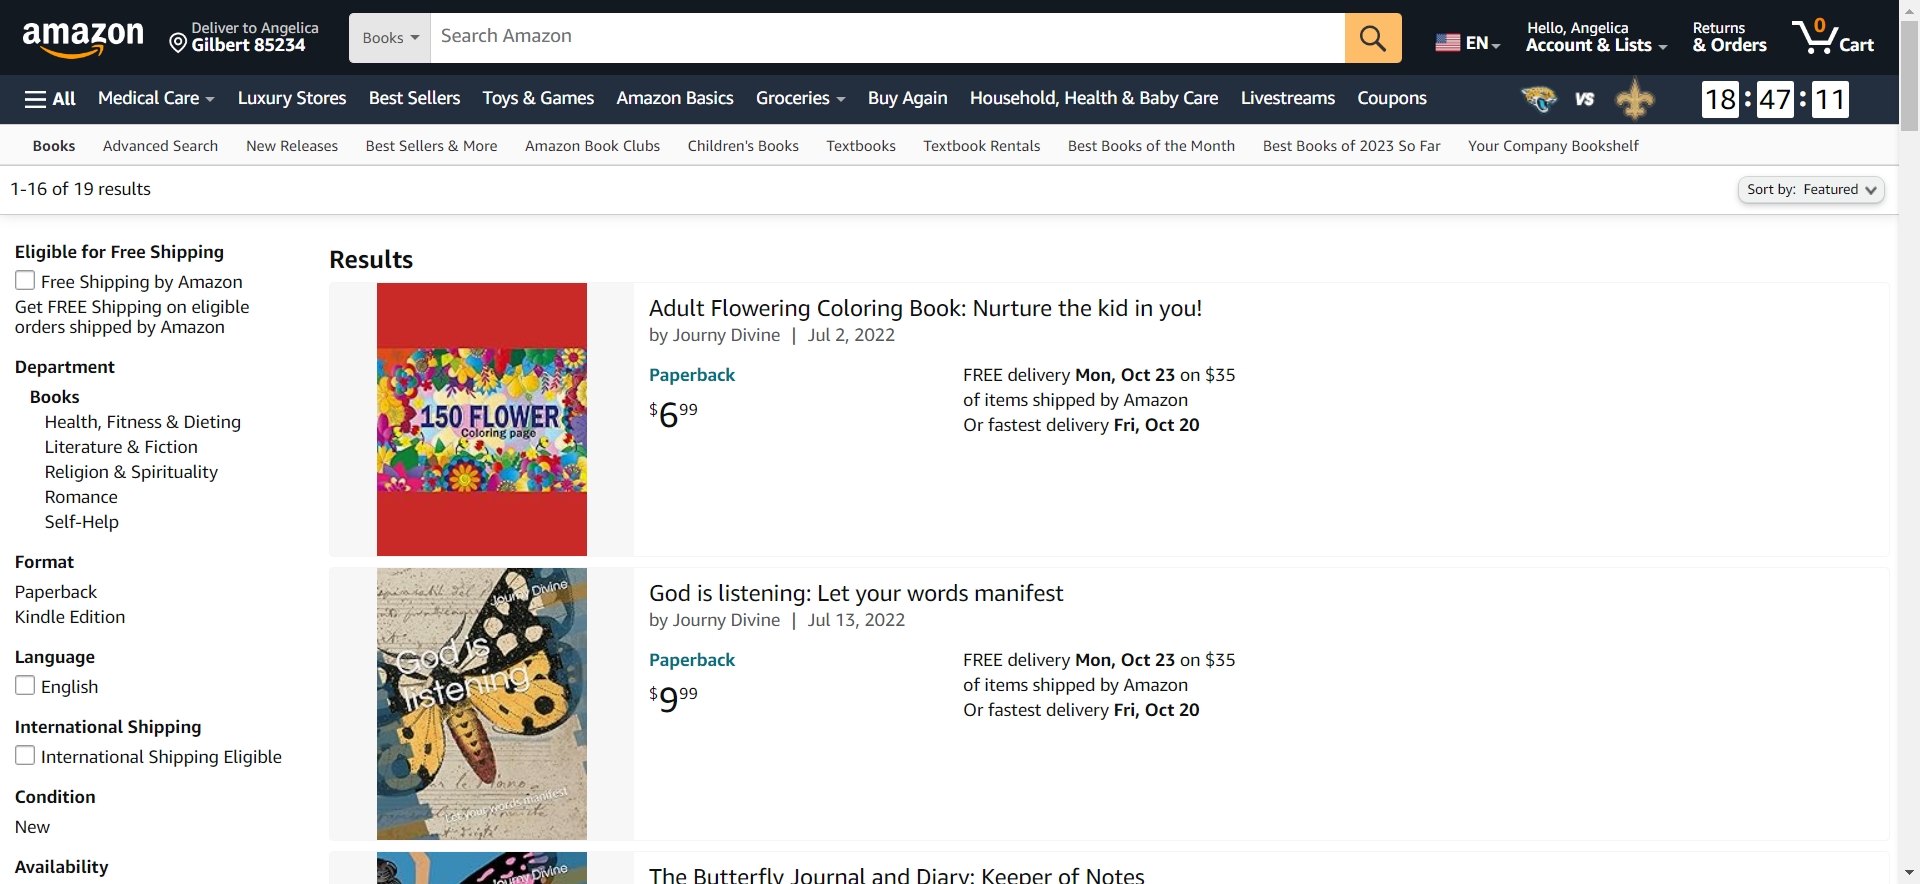
Task: Open the Sort by Featured dropdown
Action: (x=1811, y=190)
